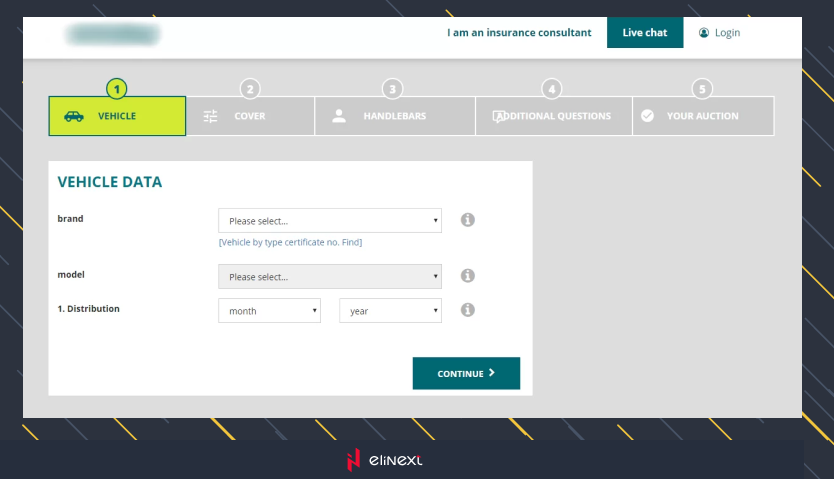
Task: Click the sliders icon beside Cover
Action: click(210, 116)
